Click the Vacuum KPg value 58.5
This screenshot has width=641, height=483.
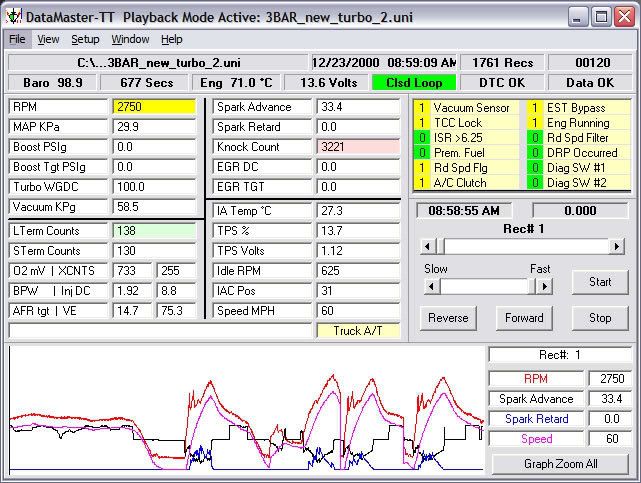pos(154,207)
